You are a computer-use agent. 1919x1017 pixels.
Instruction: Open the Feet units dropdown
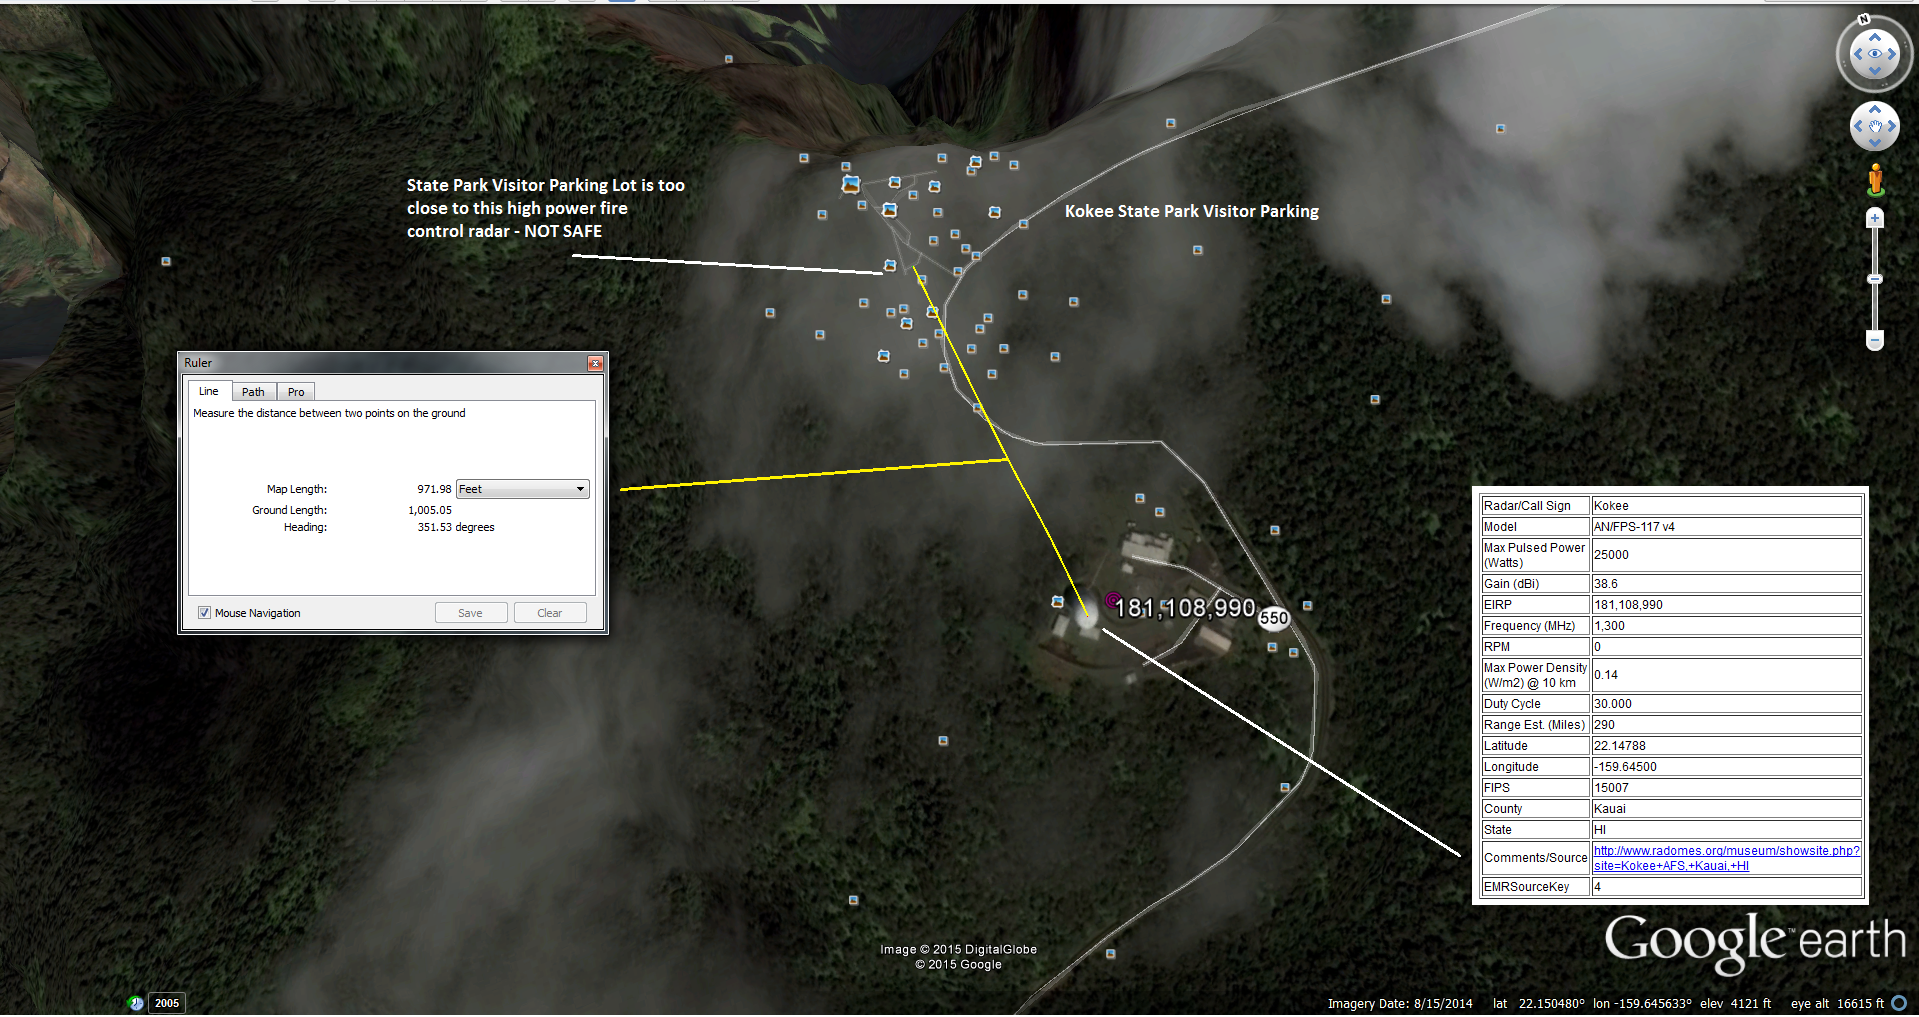522,489
